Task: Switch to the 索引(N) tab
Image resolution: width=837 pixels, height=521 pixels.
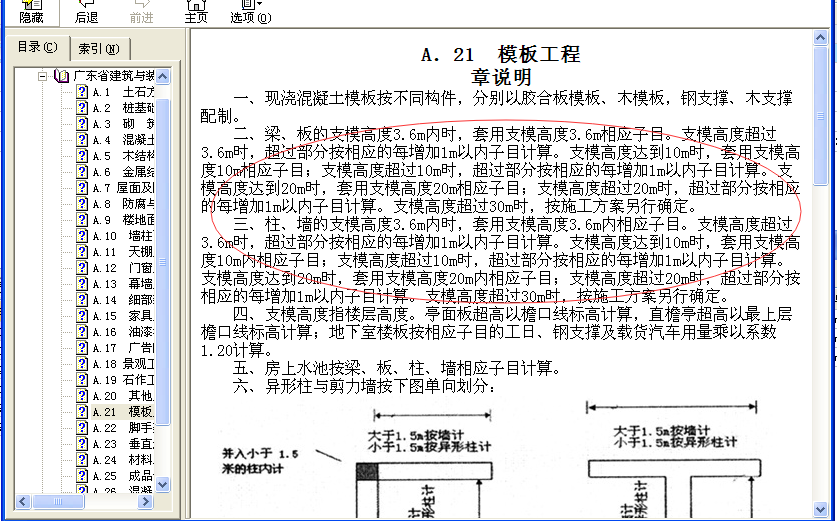Action: point(99,49)
